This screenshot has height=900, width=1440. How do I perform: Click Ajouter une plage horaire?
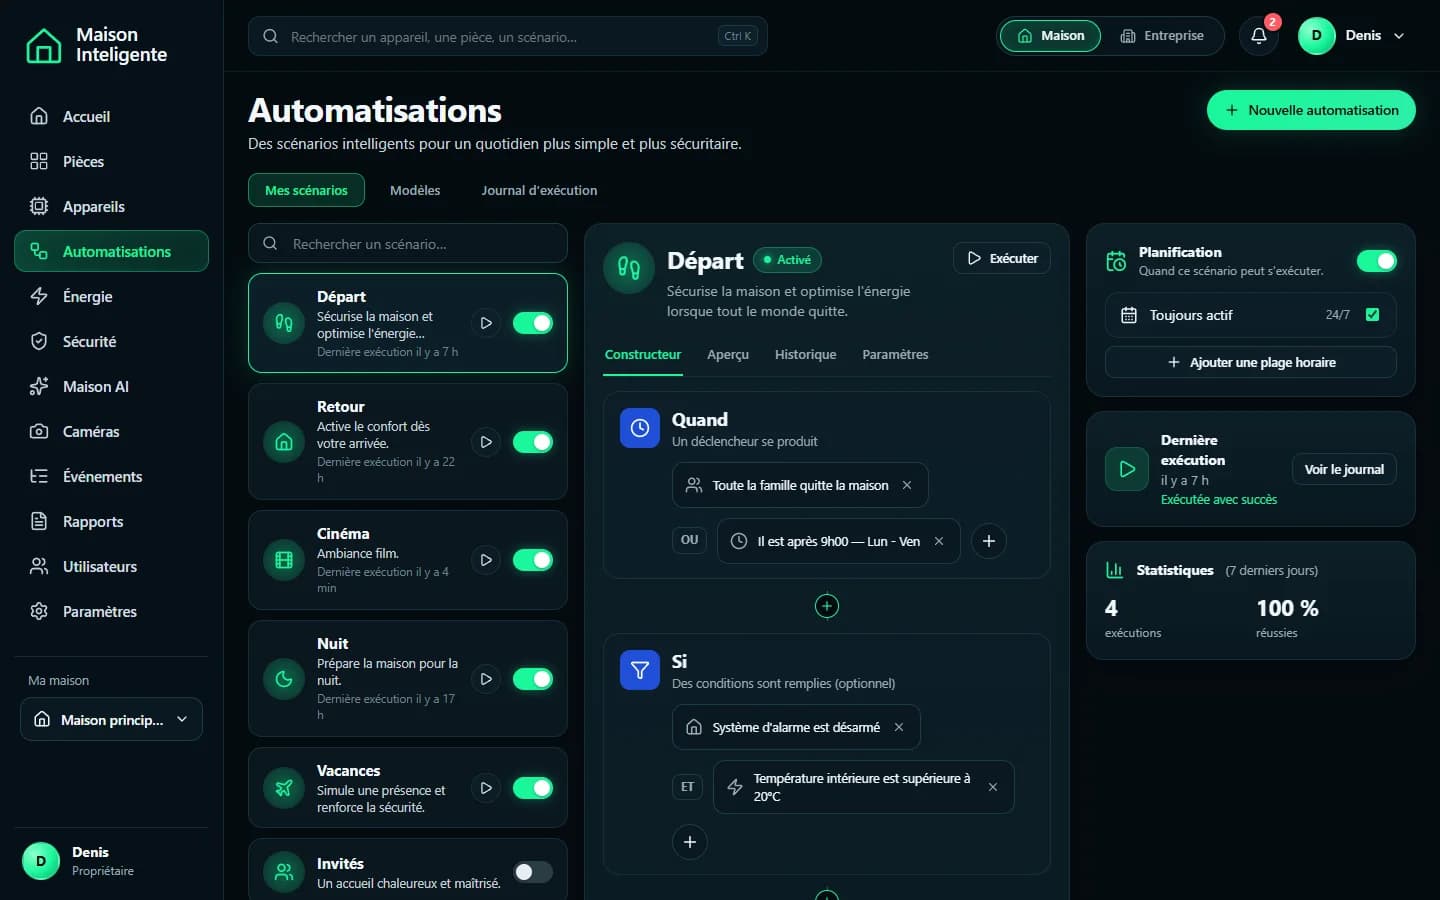pyautogui.click(x=1251, y=362)
